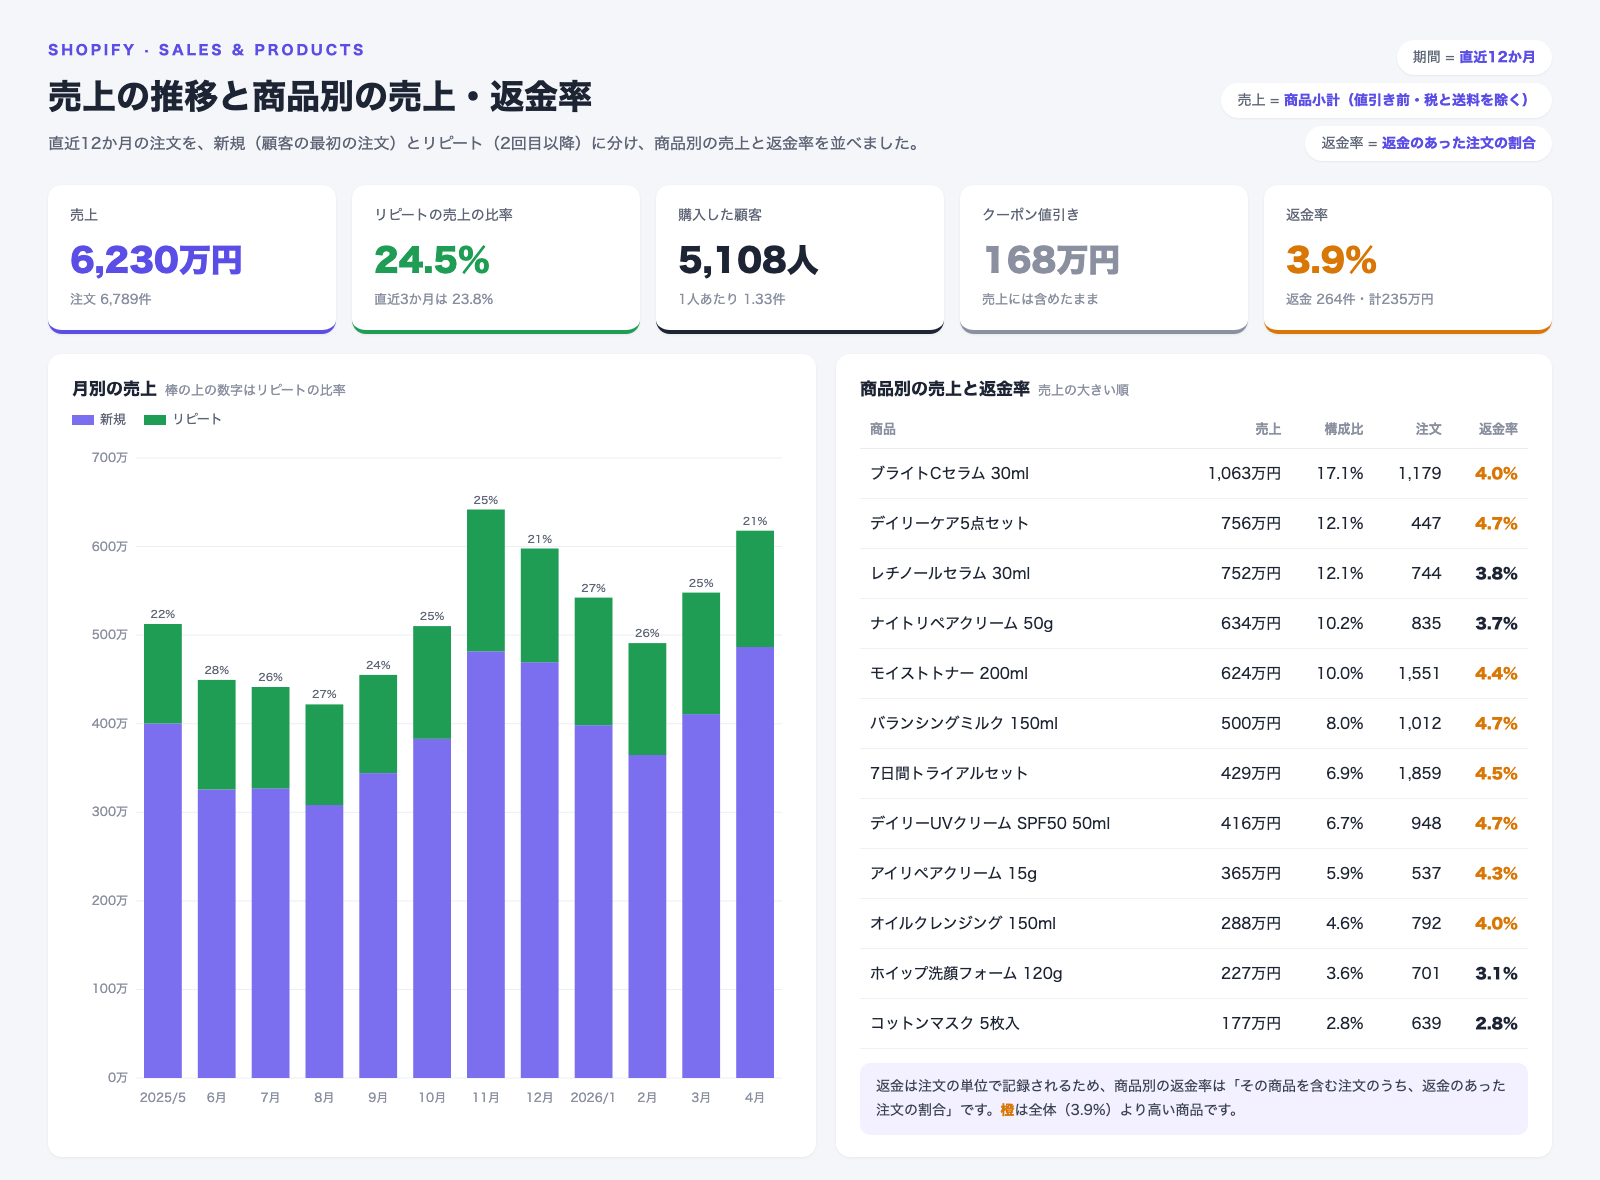Select the 売上 6,230万円 summary card

pyautogui.click(x=192, y=259)
